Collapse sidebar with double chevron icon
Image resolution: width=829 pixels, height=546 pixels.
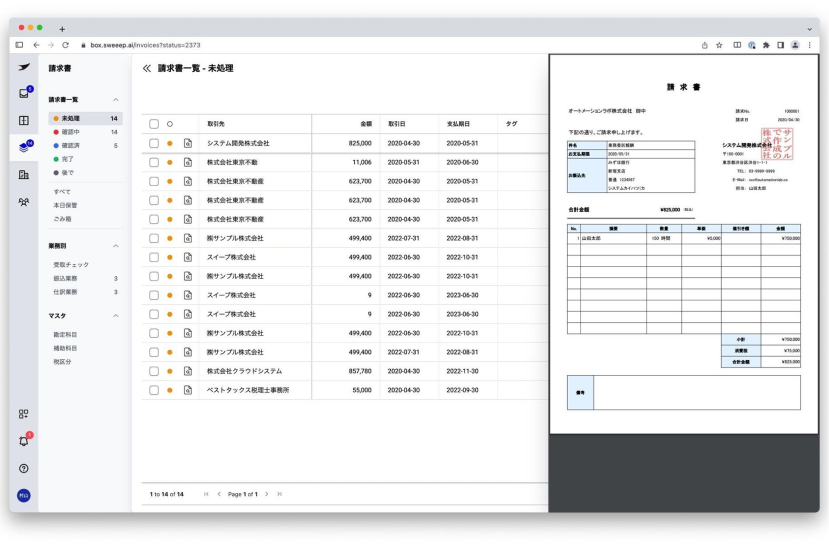(x=147, y=69)
